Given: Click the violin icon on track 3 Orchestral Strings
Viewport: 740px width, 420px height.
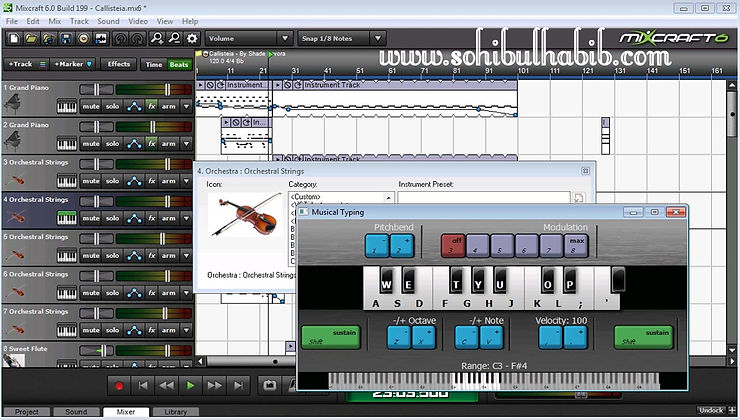Looking at the screenshot, I should pyautogui.click(x=17, y=180).
